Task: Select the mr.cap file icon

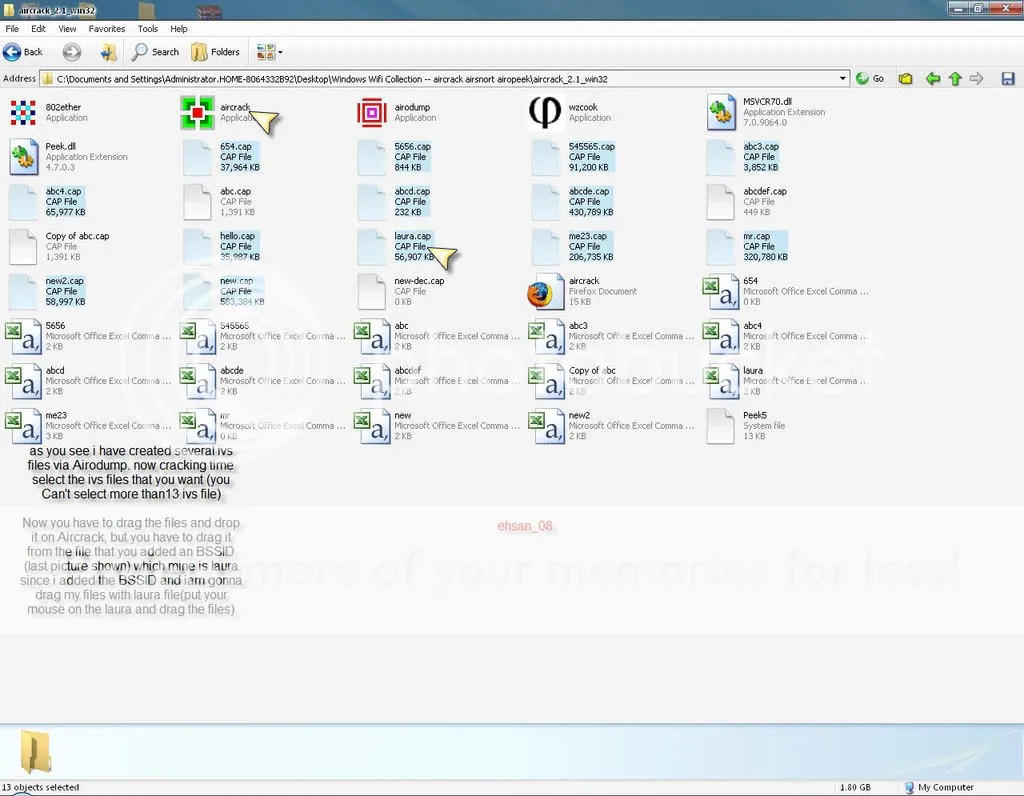Action: [721, 247]
